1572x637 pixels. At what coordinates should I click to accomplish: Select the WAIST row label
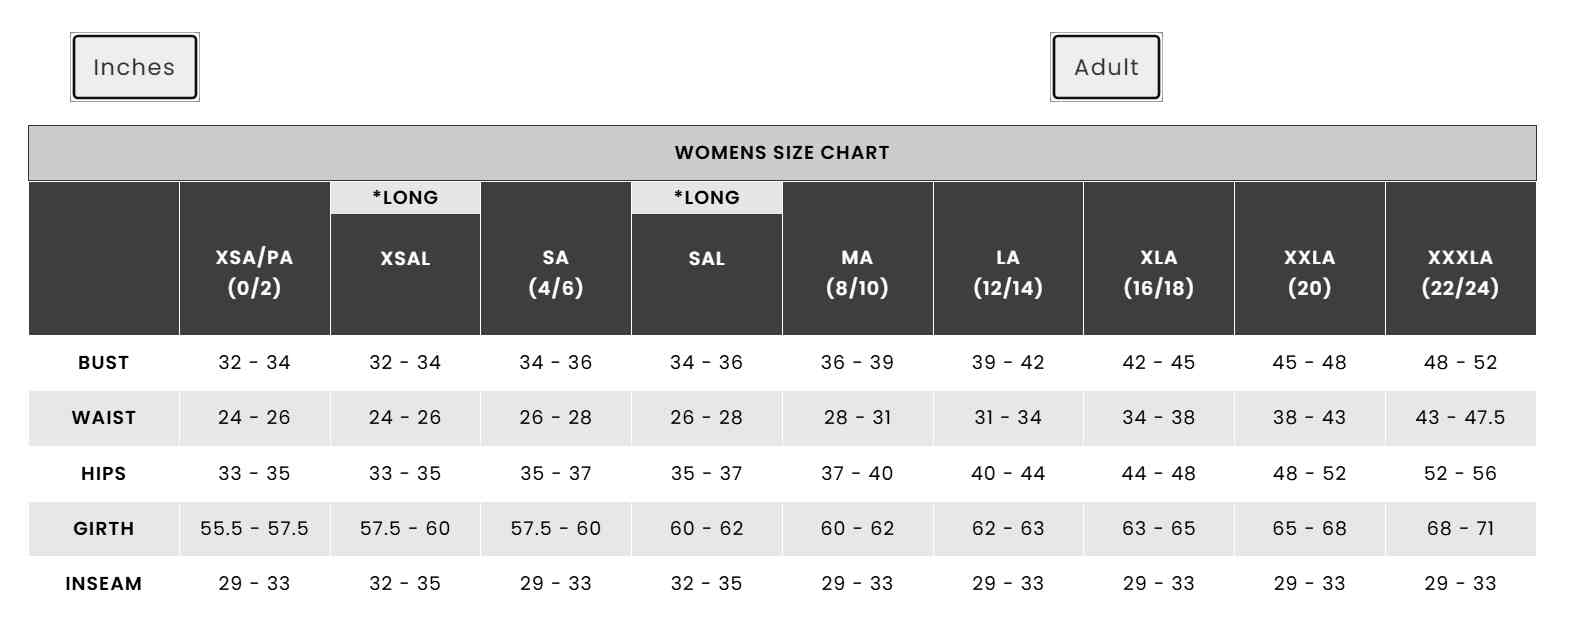[104, 418]
